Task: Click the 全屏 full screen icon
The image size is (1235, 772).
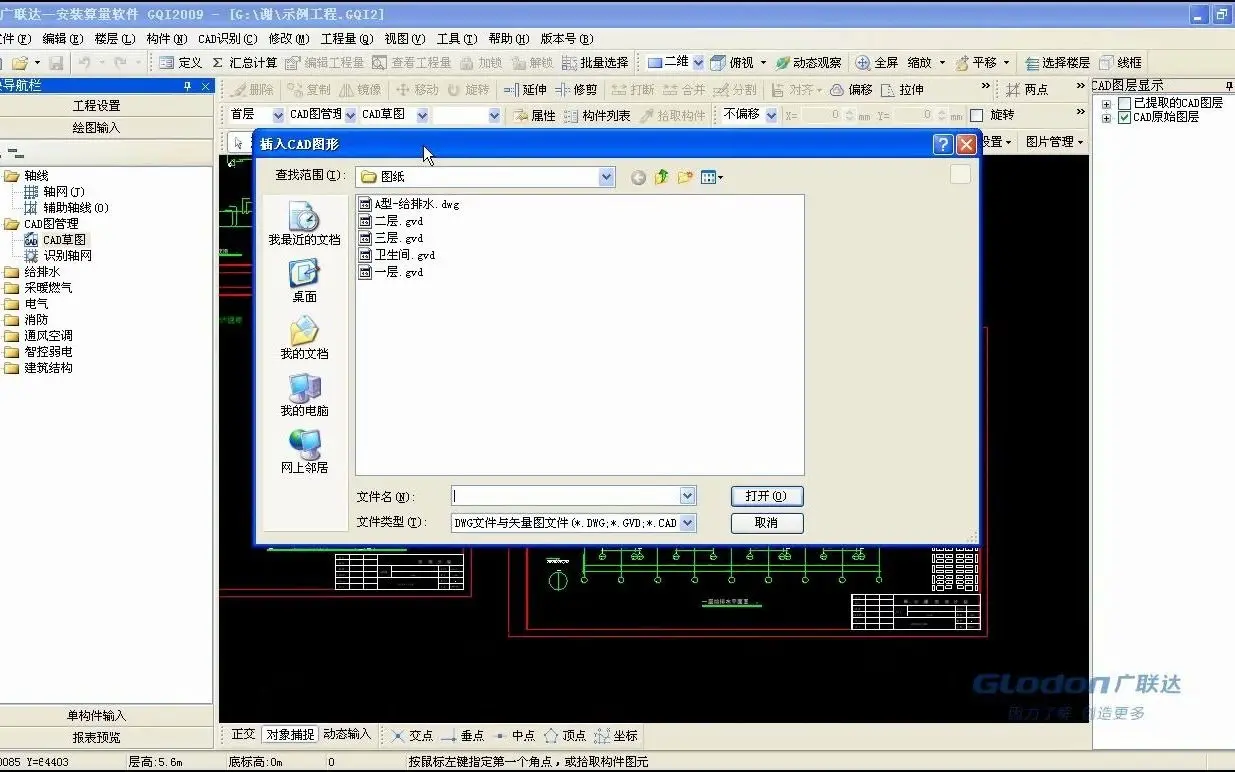Action: [x=863, y=62]
